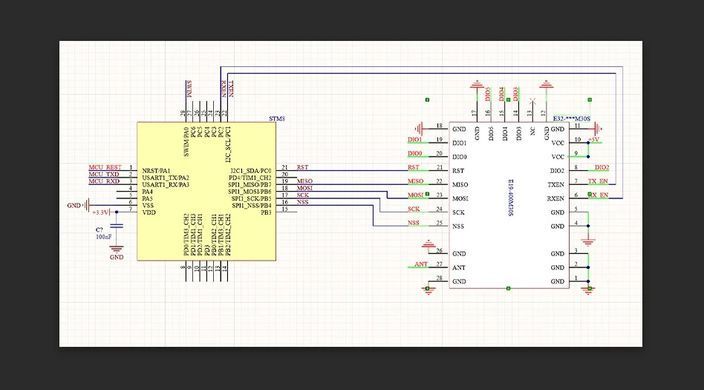
Task: Select the DIO1 net label at pin 19
Action: pos(414,140)
